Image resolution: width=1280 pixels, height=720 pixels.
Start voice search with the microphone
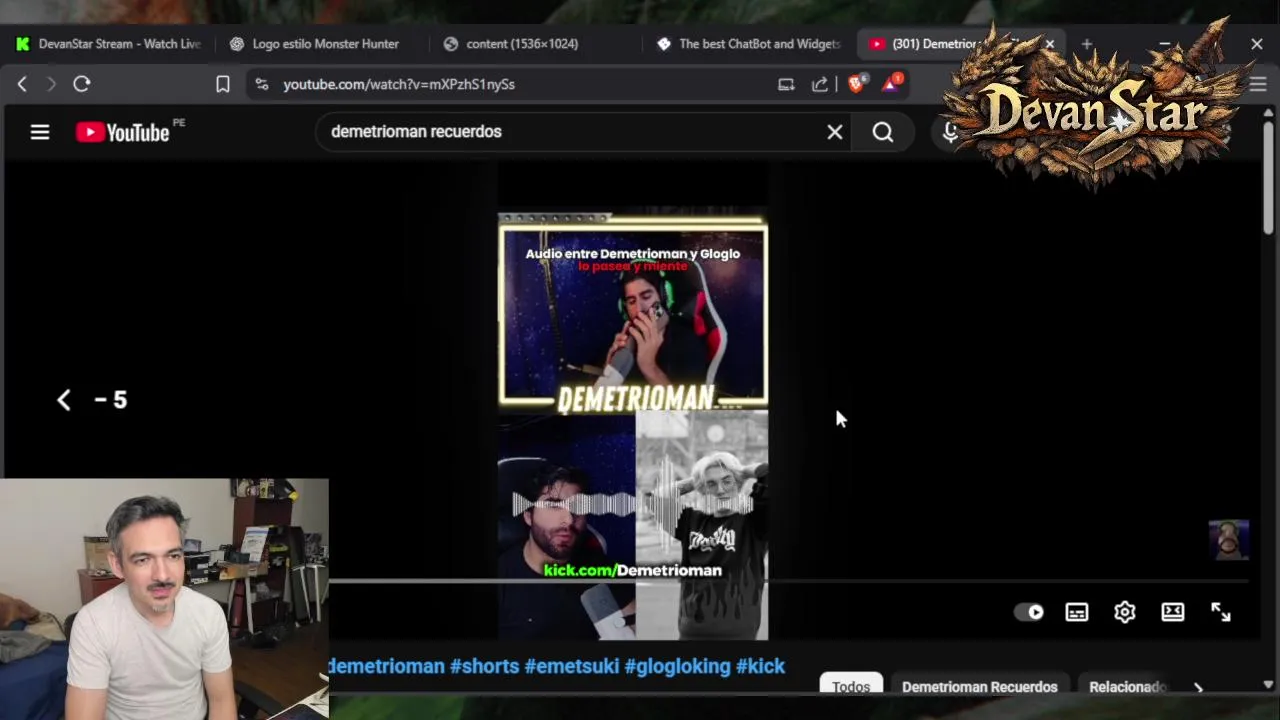(x=950, y=132)
